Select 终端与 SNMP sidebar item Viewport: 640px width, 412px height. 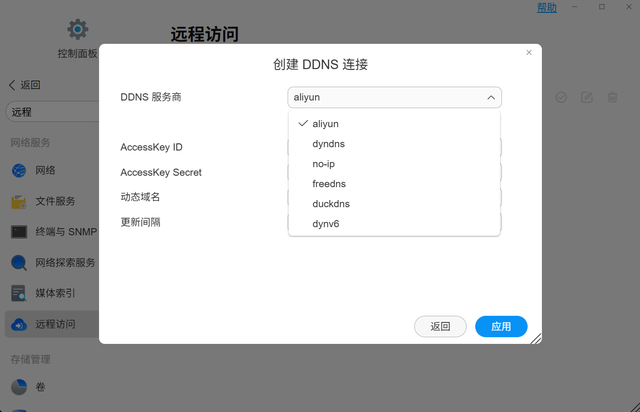[60, 232]
